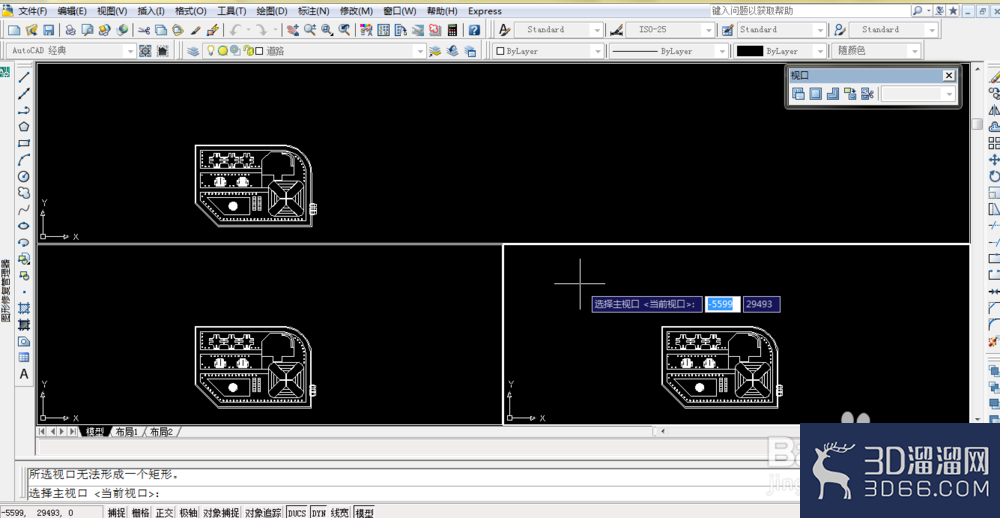Screen dimensions: 1000x518
Task: Click the Zoom Previous icon
Action: tap(344, 29)
